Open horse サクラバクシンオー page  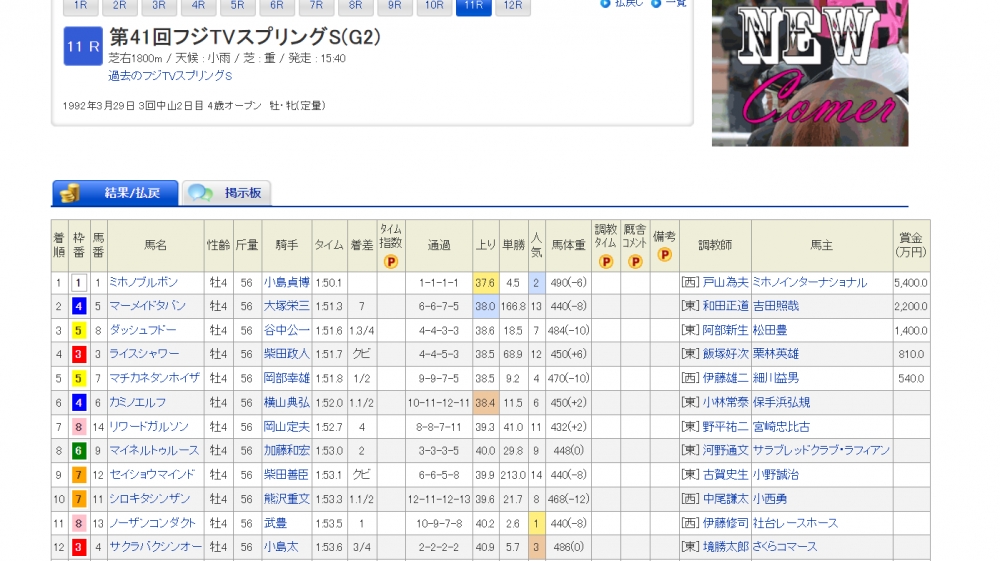[x=156, y=547]
